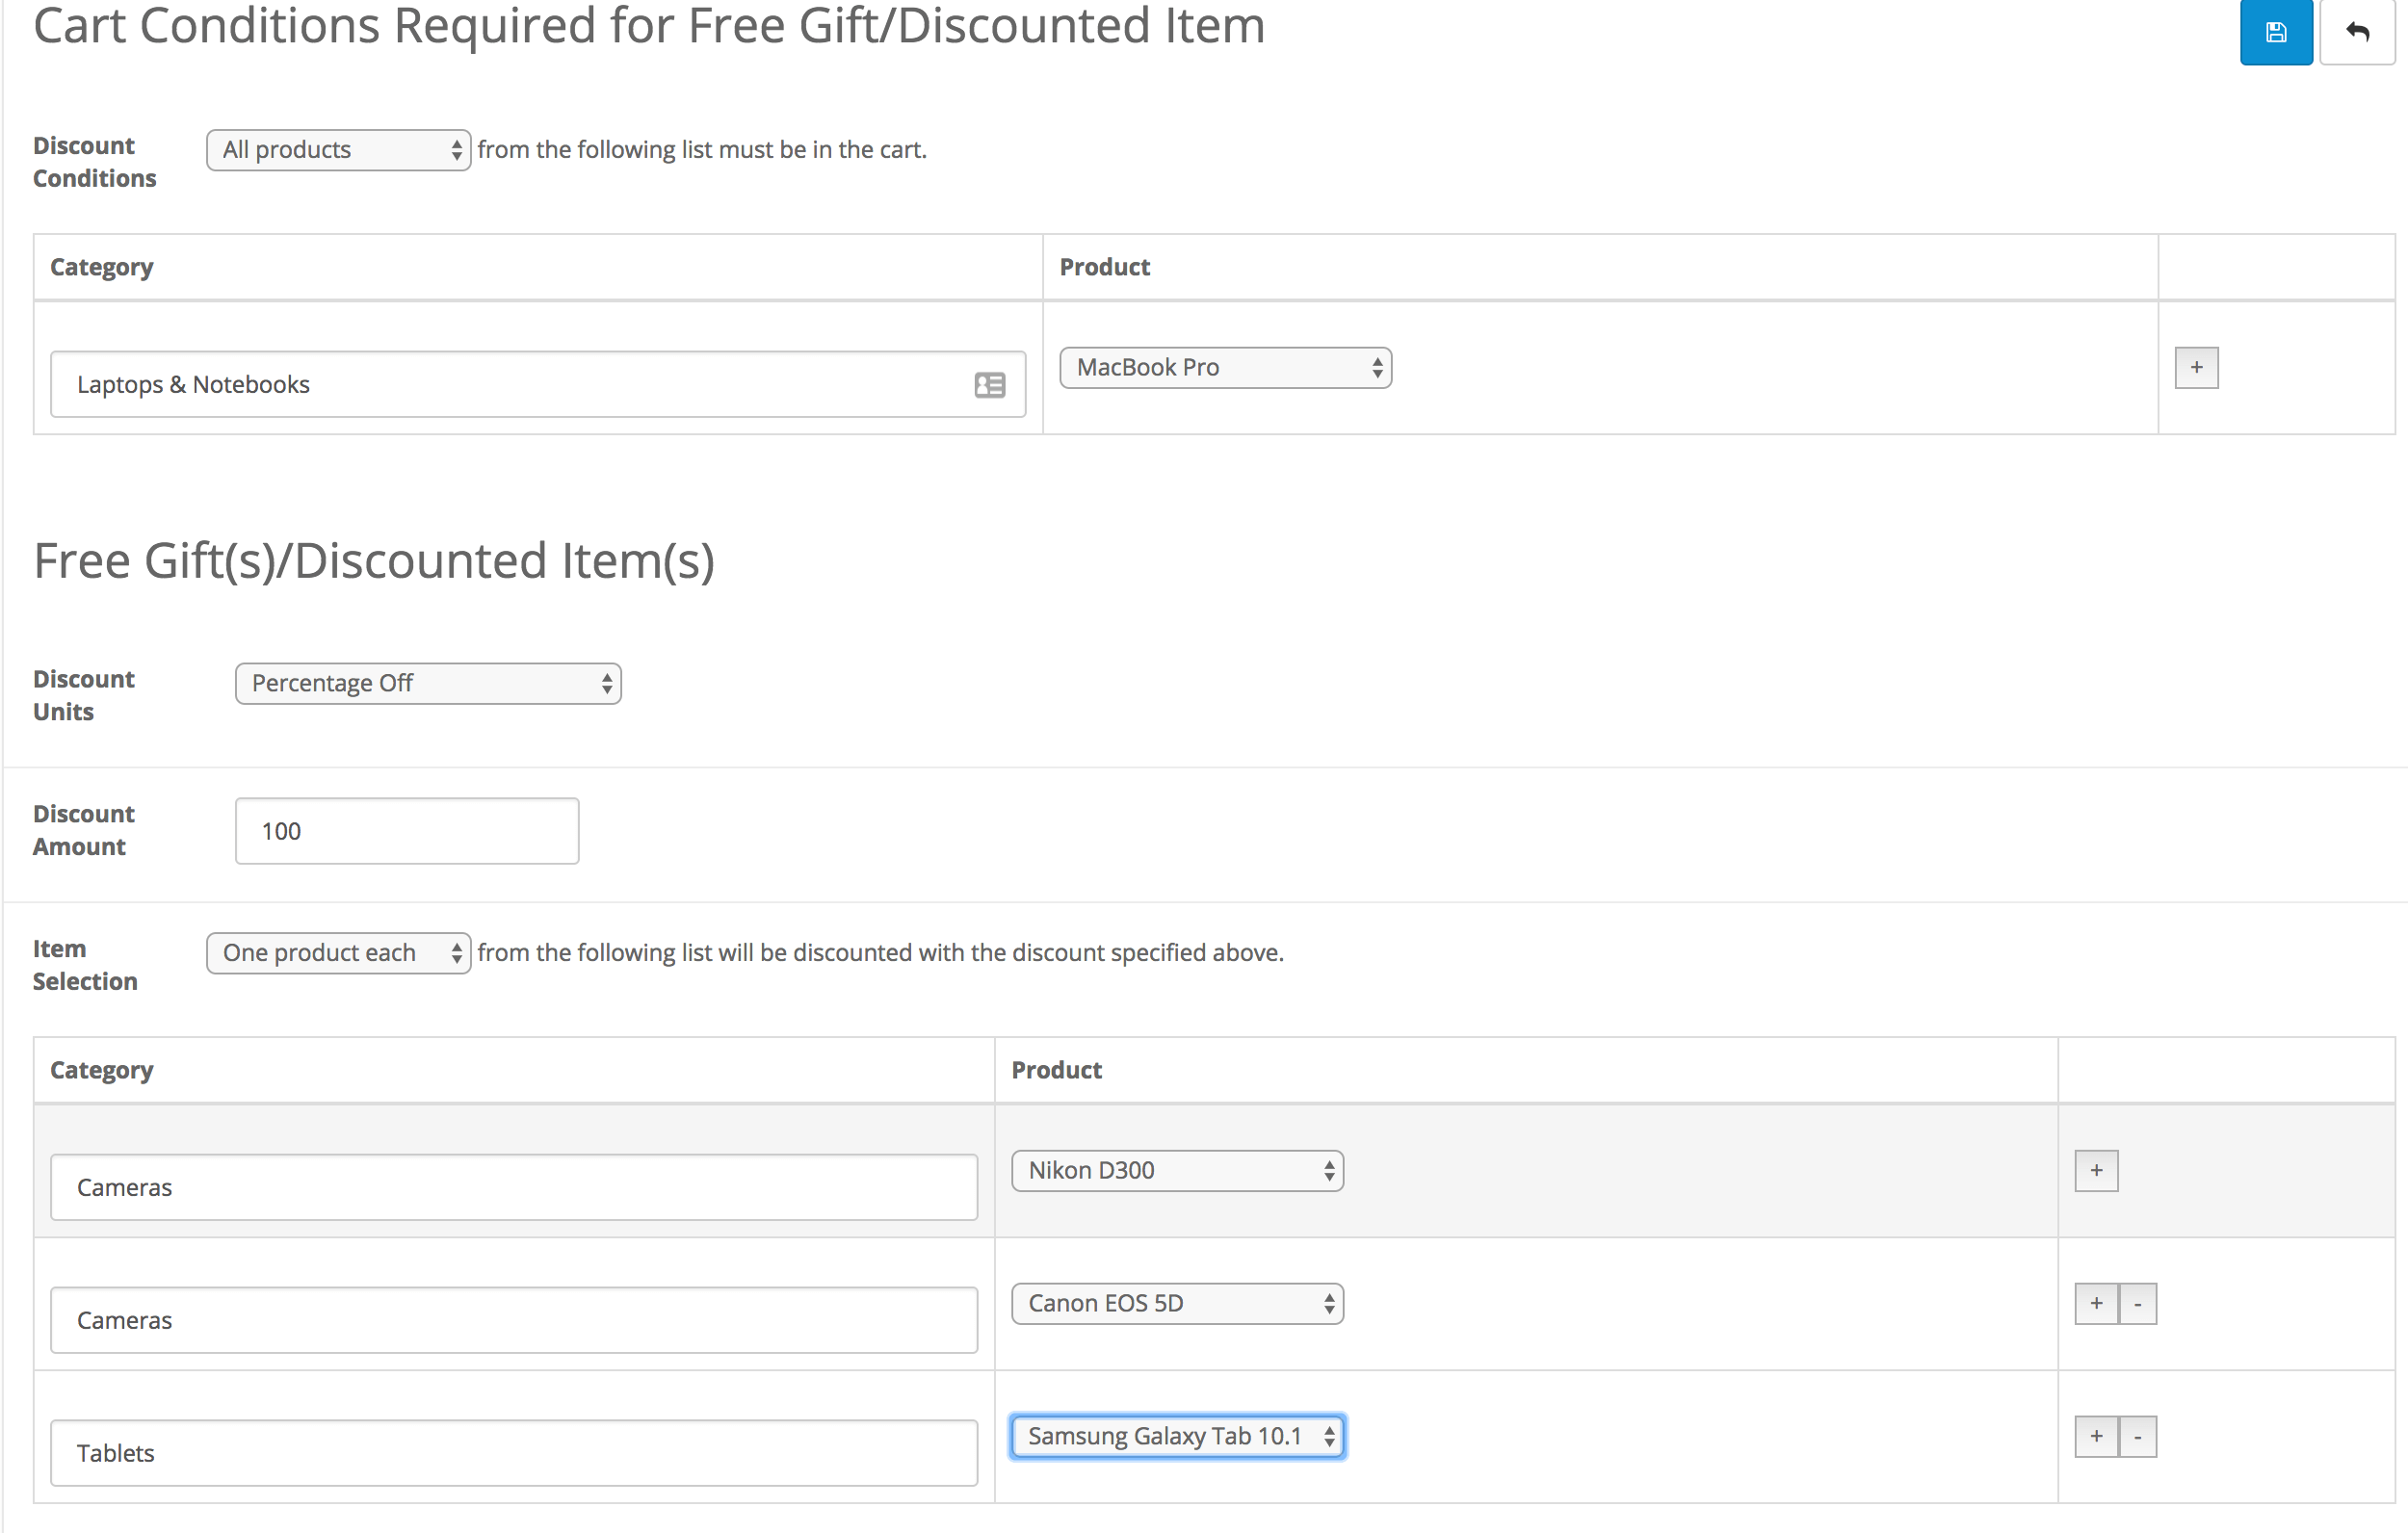Click the Discount Conditions label

coord(94,162)
